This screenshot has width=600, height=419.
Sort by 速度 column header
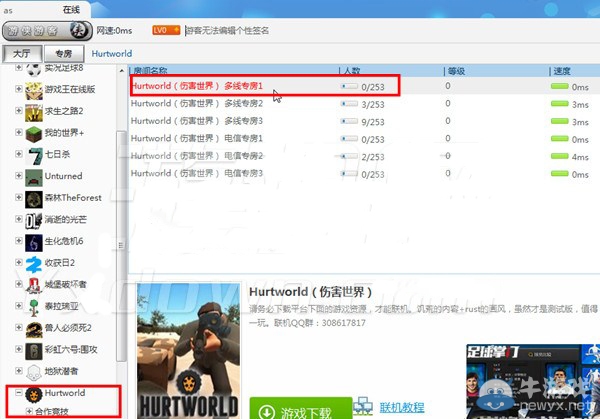tap(562, 71)
